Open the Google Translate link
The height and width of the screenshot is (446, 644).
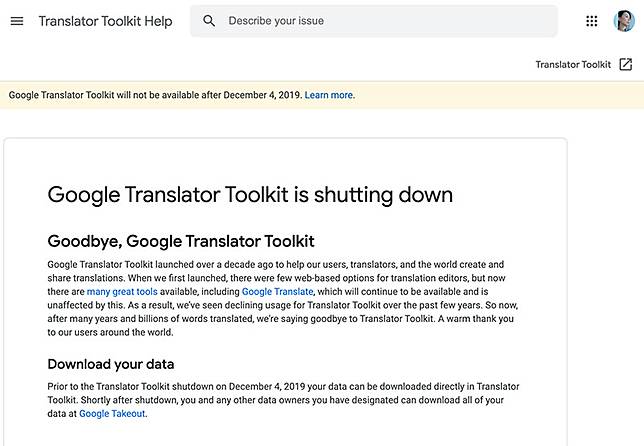pos(276,291)
